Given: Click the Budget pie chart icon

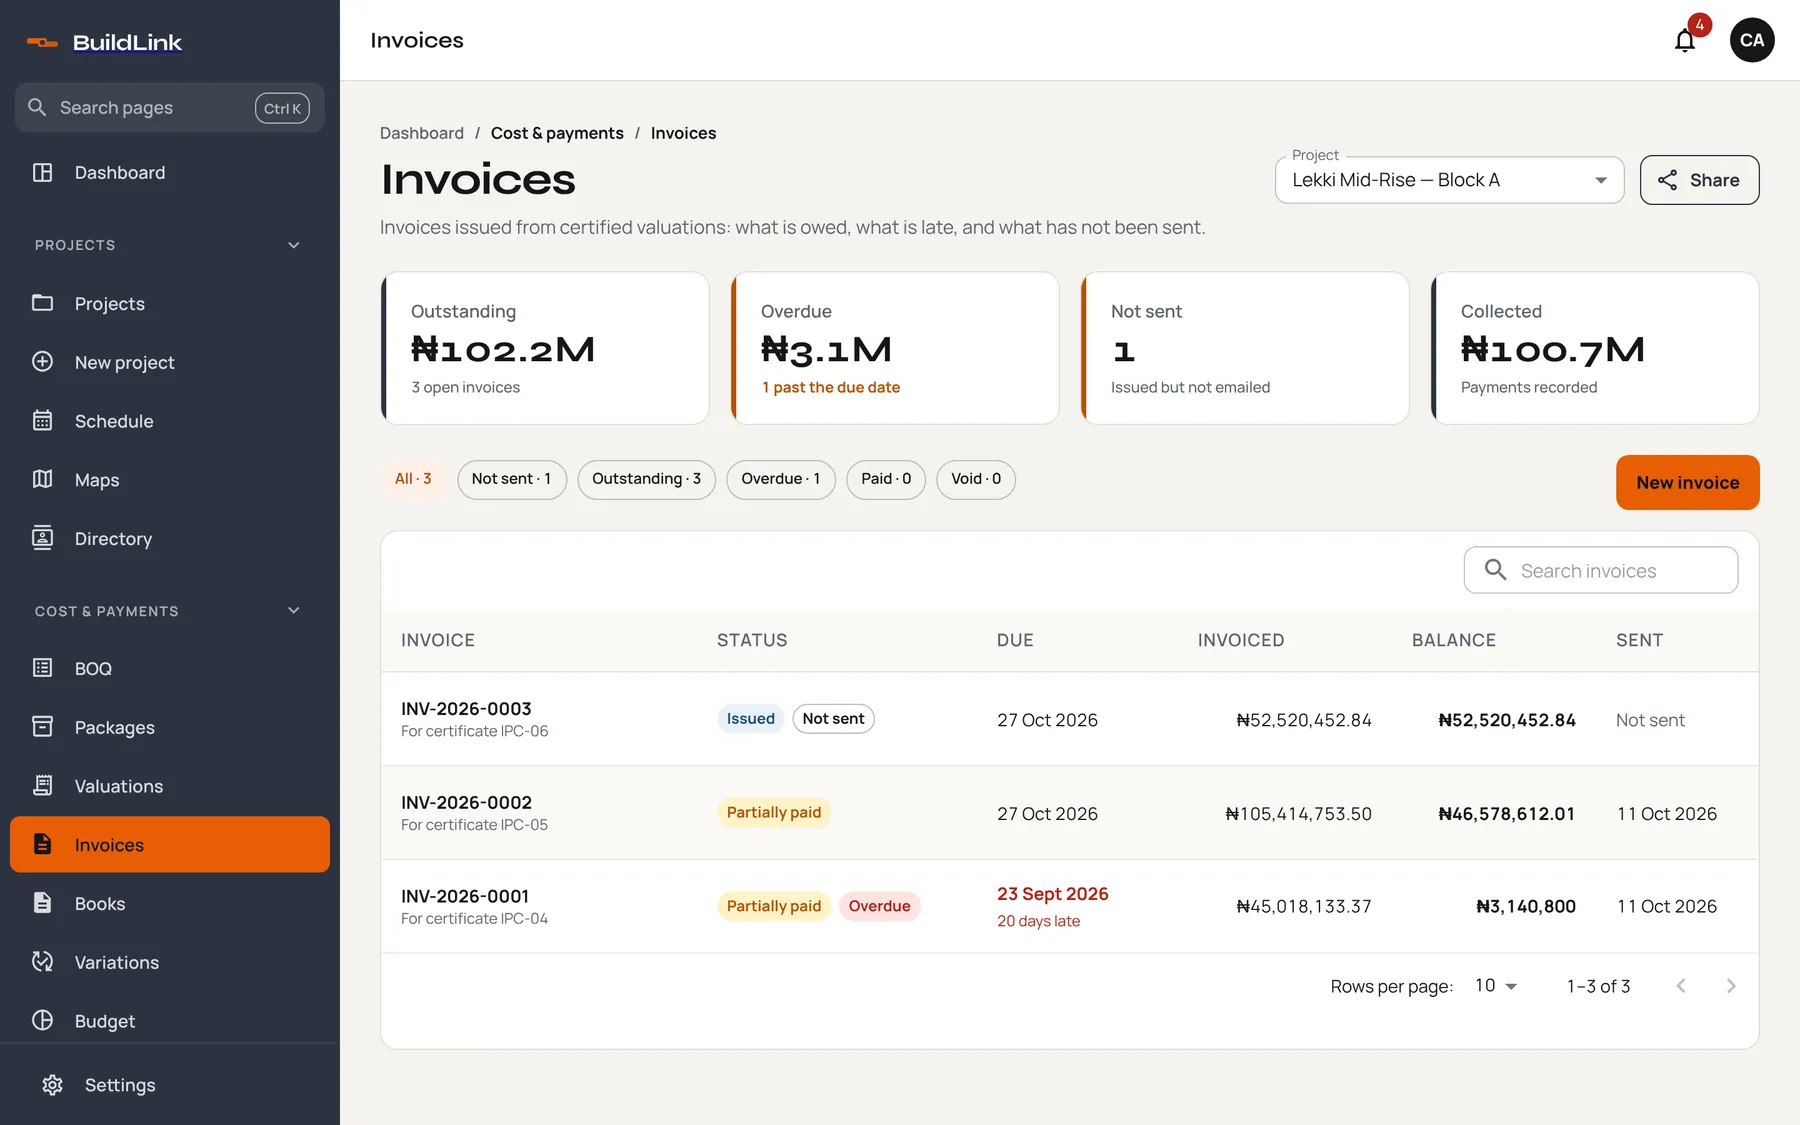Looking at the screenshot, I should [42, 1020].
